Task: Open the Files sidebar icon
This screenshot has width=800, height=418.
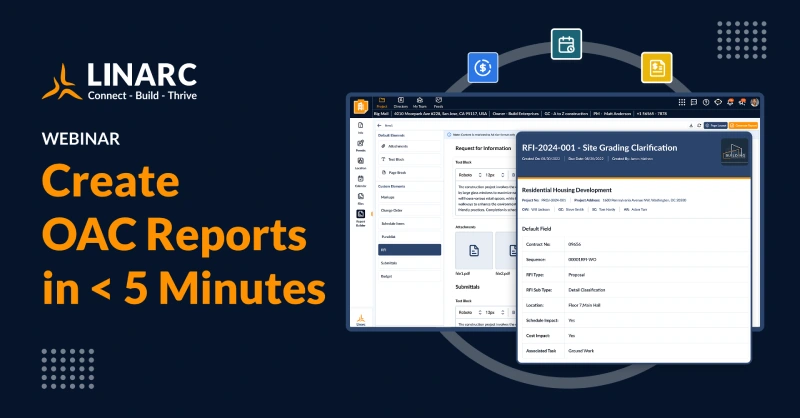Action: point(361,199)
